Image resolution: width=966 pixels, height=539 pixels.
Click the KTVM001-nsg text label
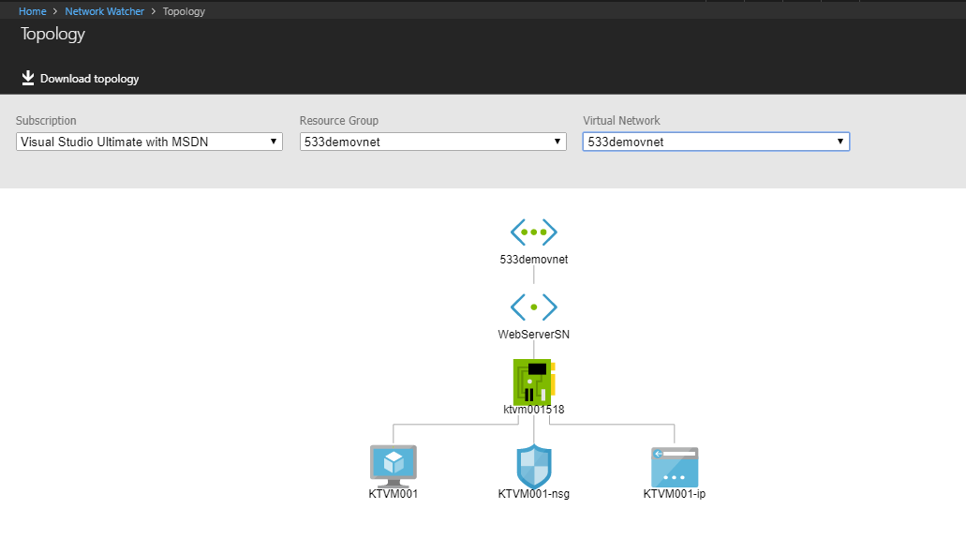[x=534, y=493]
